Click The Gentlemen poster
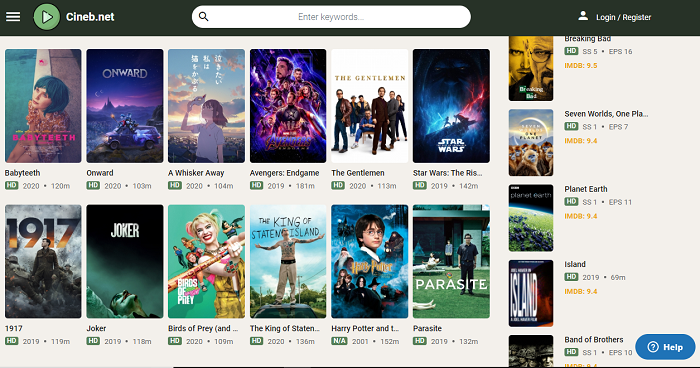Screen dimensions: 700x368 click(370, 106)
